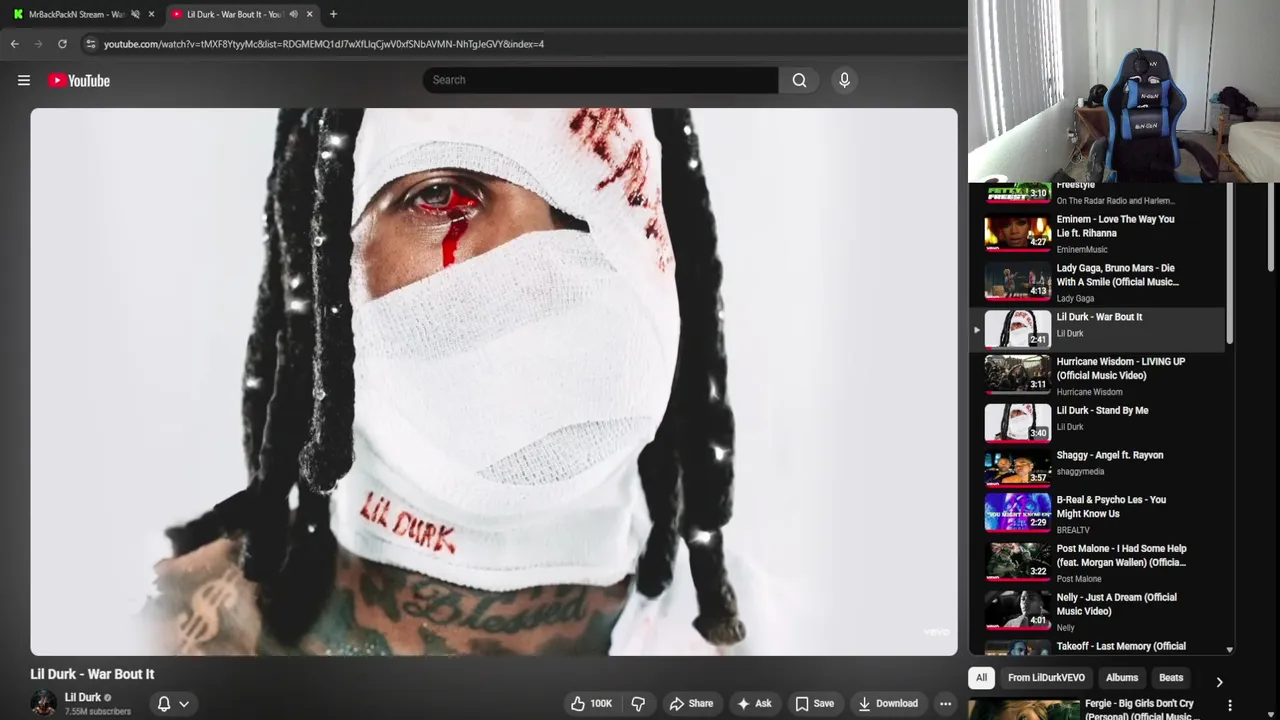The height and width of the screenshot is (720, 1280).
Task: Go back using browser back arrow
Action: tap(14, 44)
